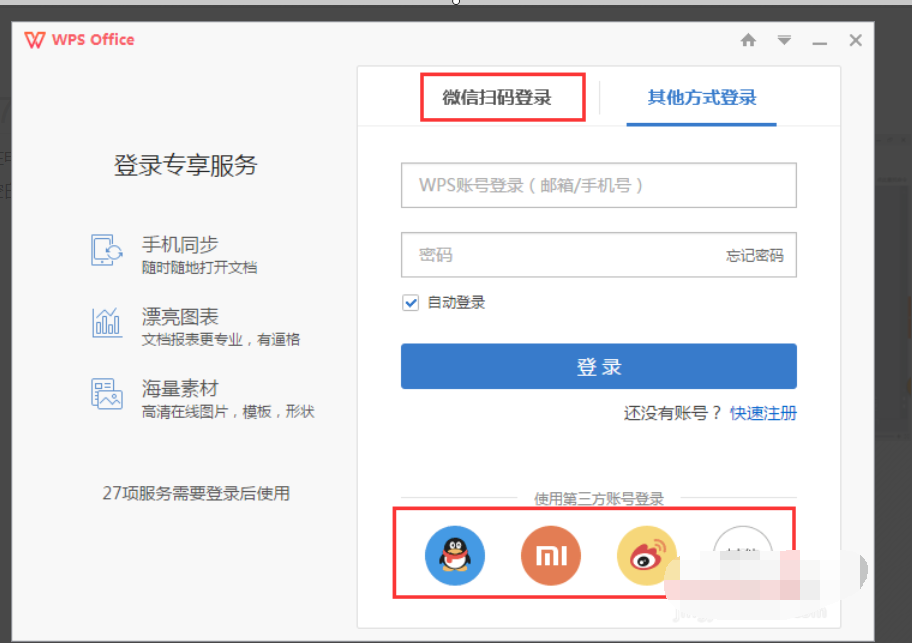Click the 高清在线图片，模板，形状 description

click(228, 412)
